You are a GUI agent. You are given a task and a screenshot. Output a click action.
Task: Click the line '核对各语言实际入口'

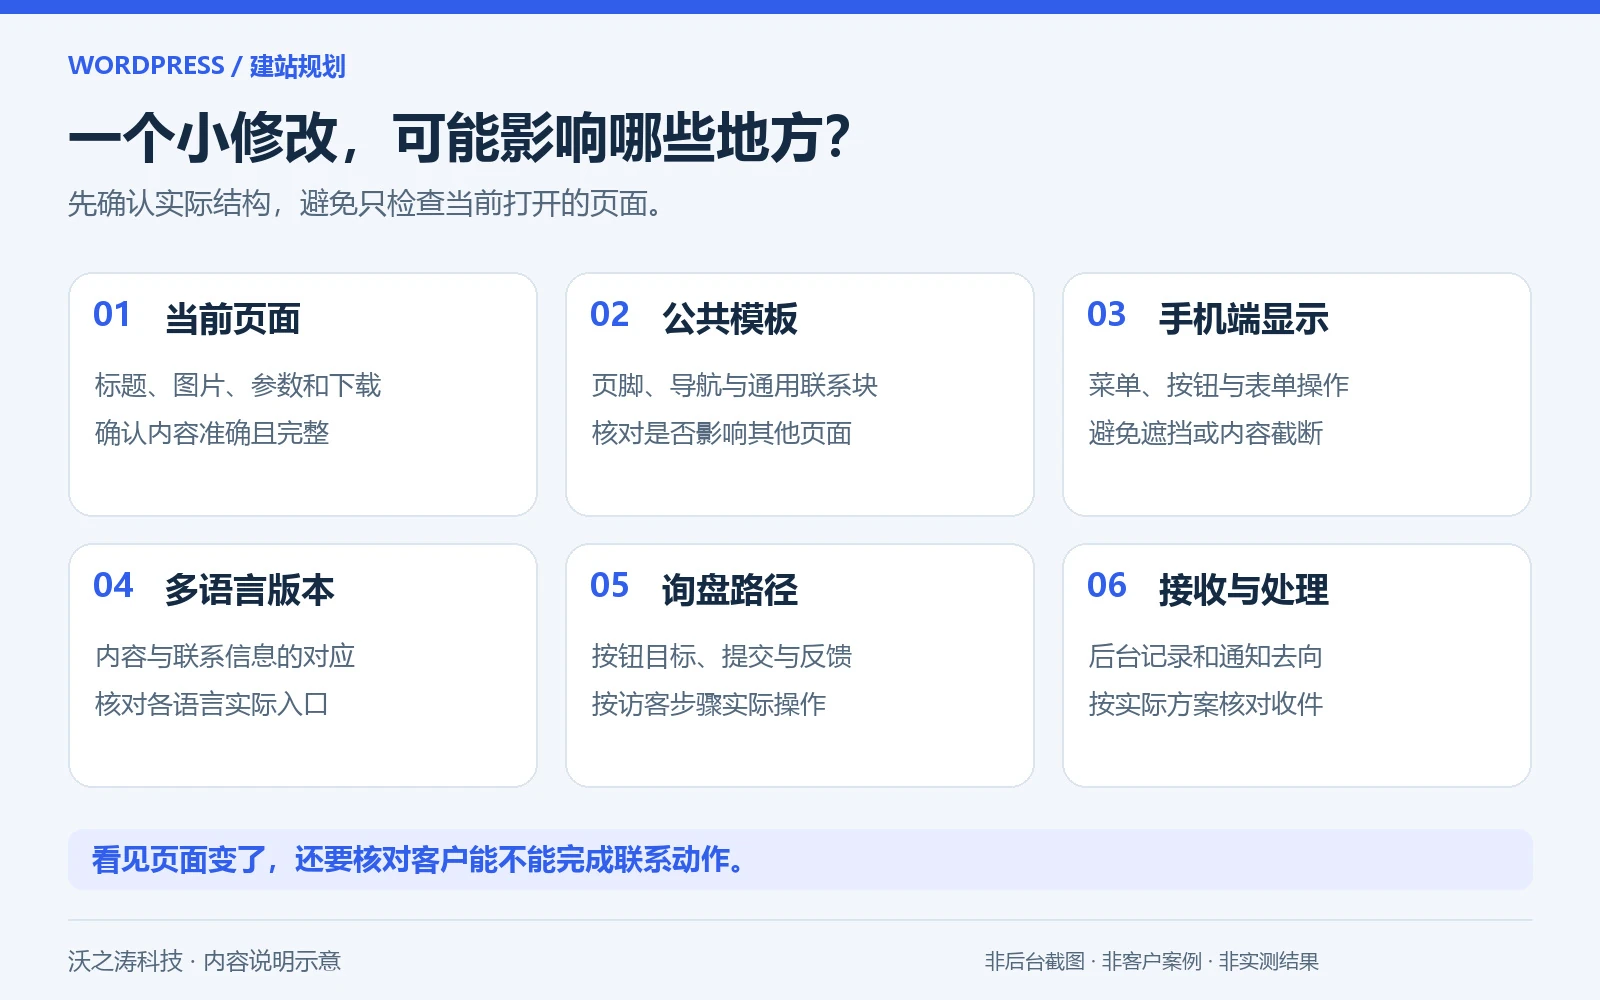[x=212, y=704]
